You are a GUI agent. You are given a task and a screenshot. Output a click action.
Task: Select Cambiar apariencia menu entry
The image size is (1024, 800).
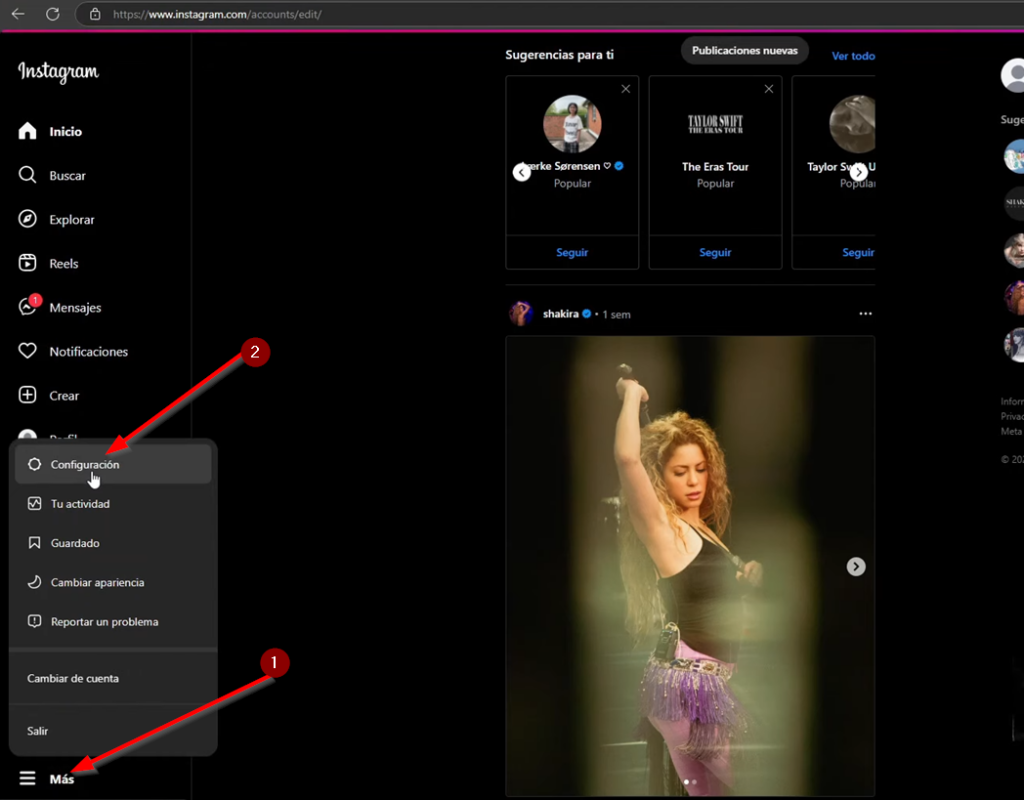[x=113, y=582]
